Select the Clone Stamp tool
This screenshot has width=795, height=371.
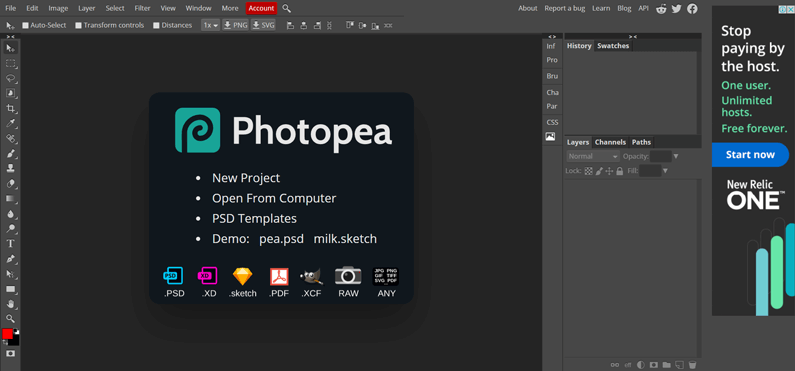[10, 168]
